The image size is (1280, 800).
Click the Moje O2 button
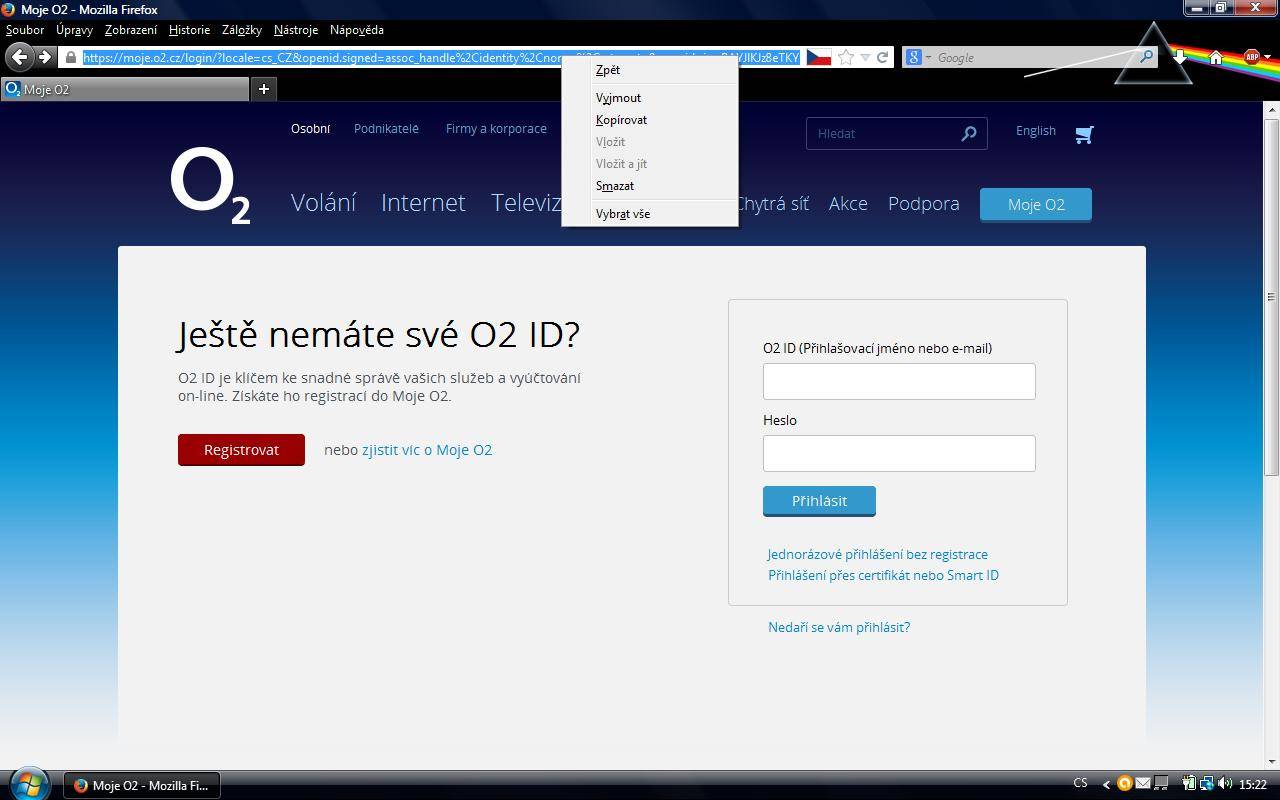1036,204
